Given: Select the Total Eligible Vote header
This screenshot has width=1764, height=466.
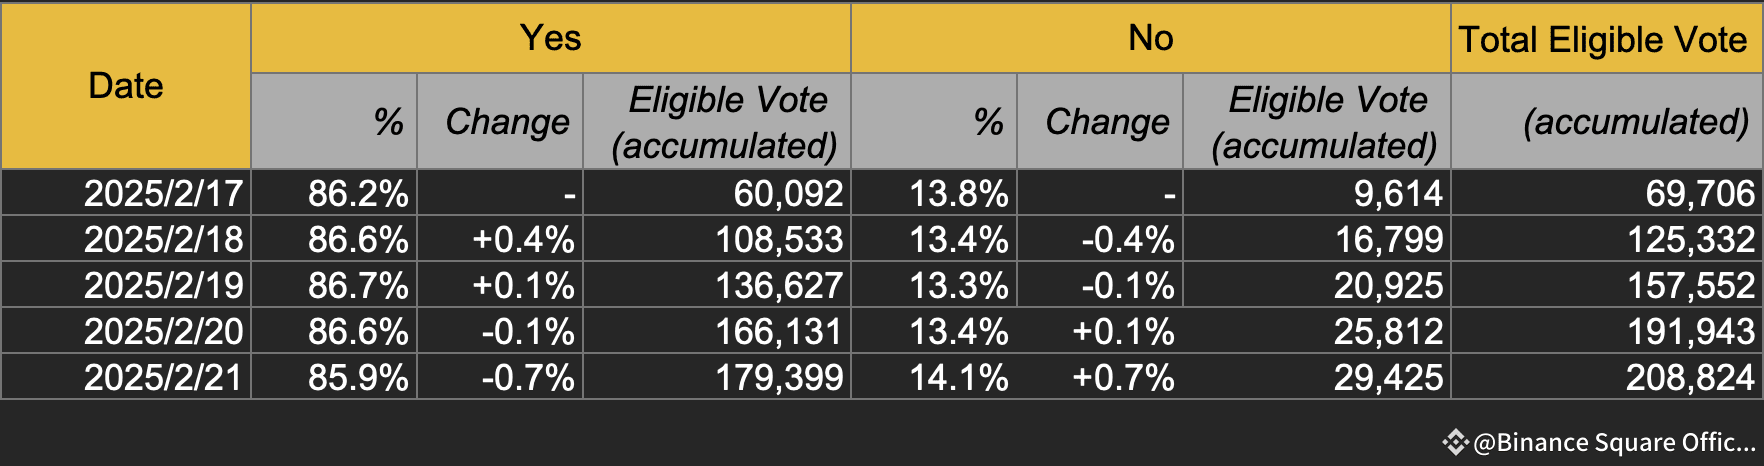Looking at the screenshot, I should [1603, 39].
